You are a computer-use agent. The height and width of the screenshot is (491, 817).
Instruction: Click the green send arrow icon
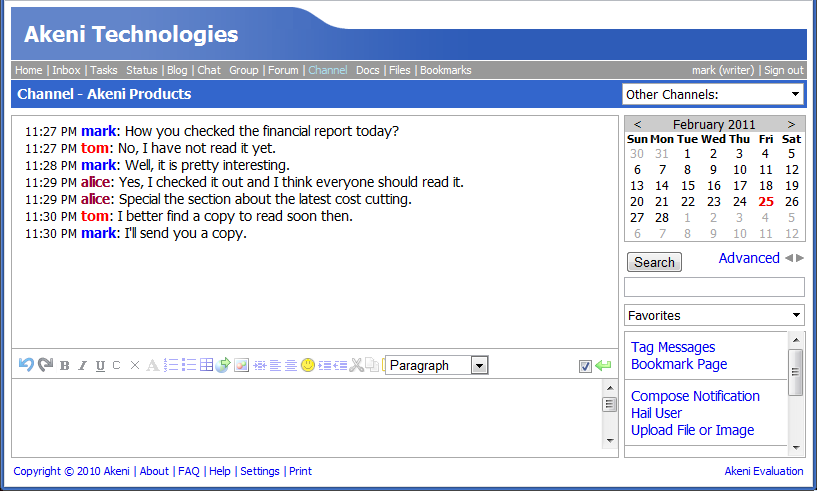[x=603, y=365]
